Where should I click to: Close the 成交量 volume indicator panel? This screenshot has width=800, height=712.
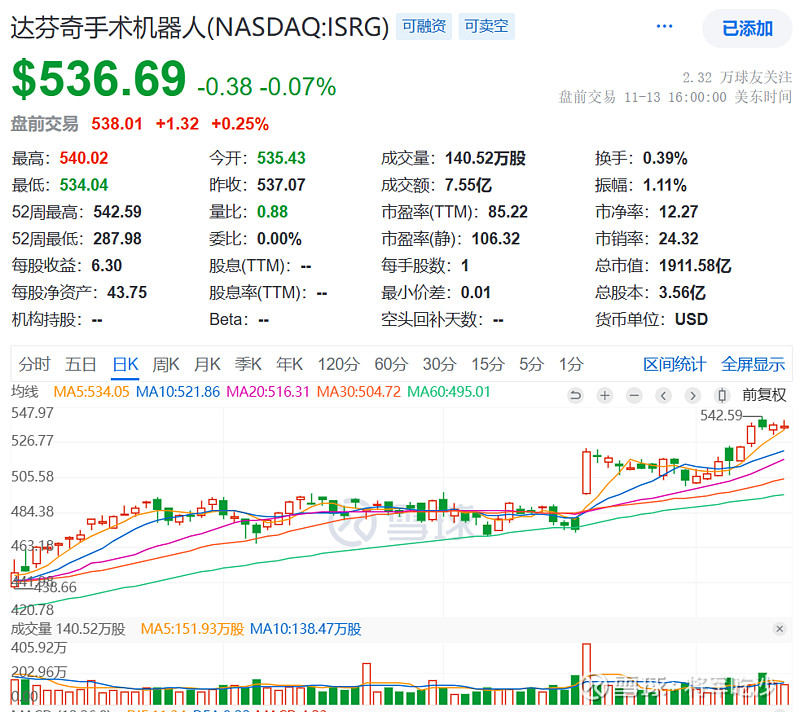(x=779, y=629)
